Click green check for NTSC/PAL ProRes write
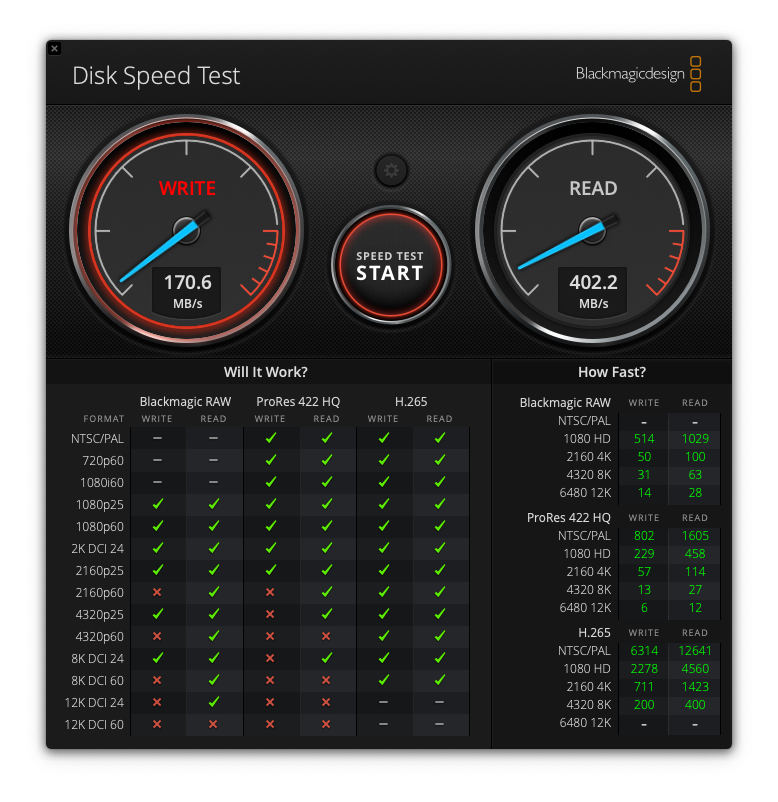 point(271,437)
